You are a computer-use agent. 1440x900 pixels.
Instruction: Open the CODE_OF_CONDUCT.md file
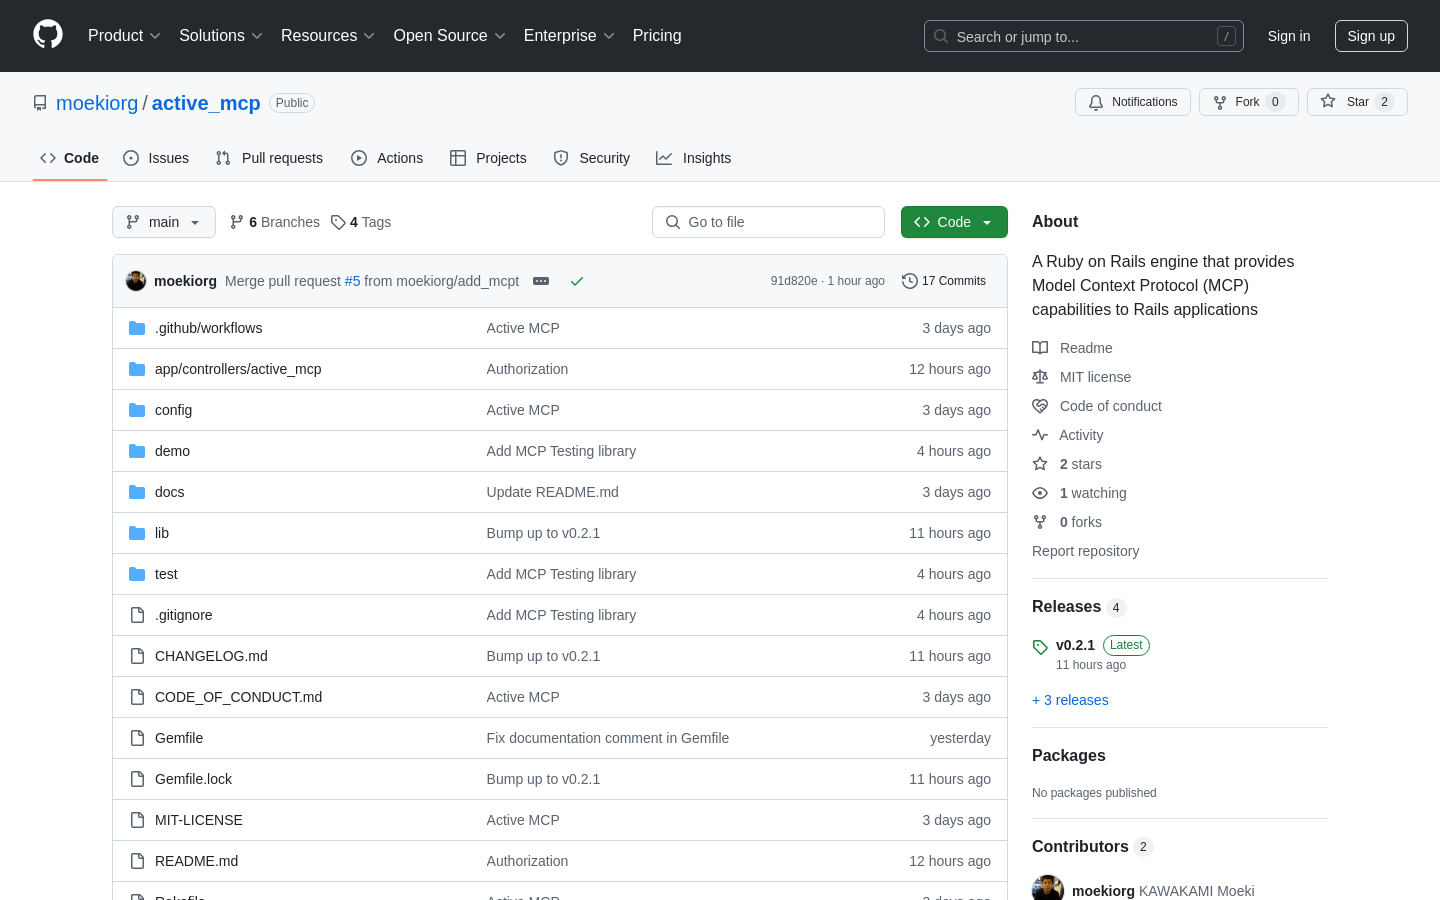238,697
